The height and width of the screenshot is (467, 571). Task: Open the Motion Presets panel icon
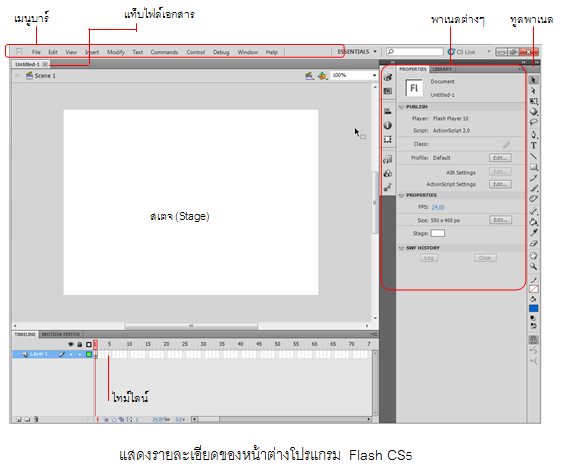tap(388, 187)
